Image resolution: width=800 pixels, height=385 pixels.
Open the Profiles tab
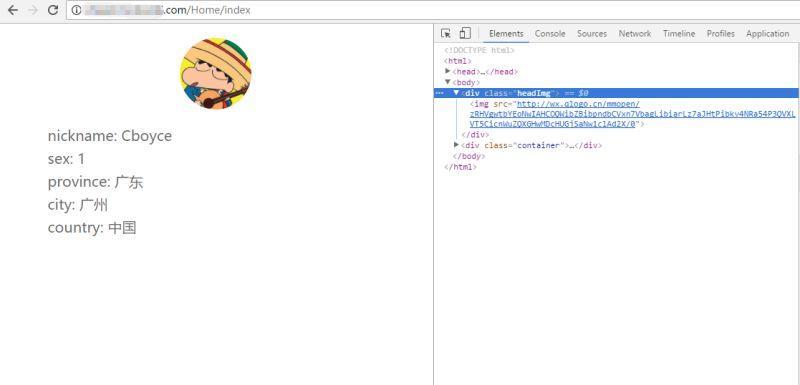click(720, 34)
